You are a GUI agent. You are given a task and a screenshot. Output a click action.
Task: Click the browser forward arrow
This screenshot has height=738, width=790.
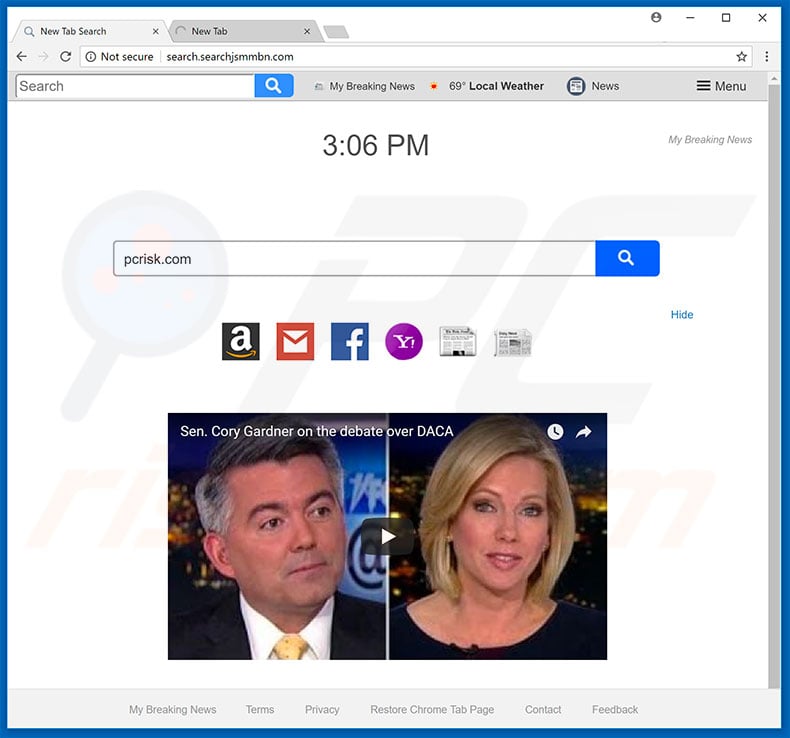(43, 56)
